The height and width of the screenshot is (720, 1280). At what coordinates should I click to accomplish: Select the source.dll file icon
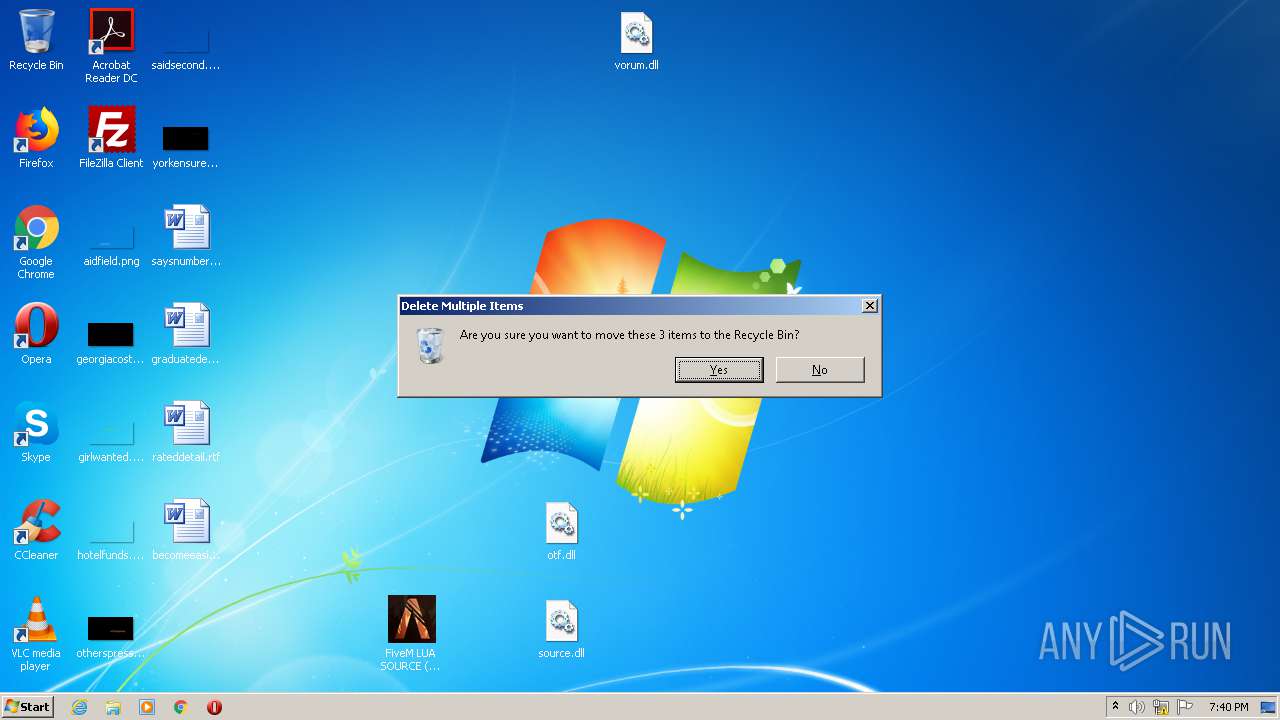pos(561,628)
